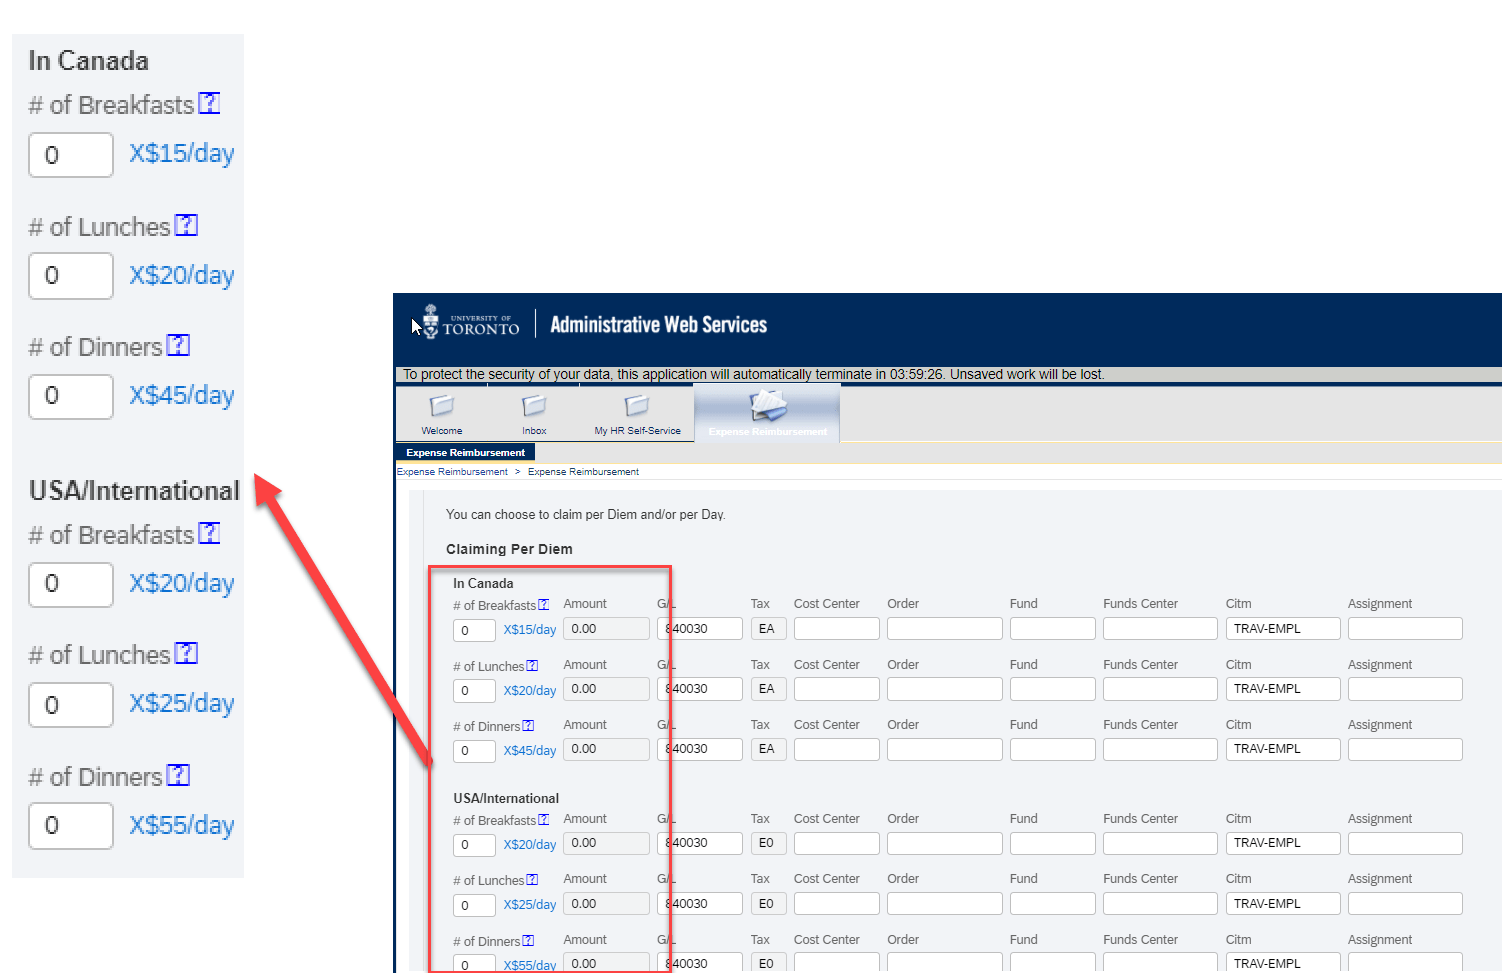Image resolution: width=1502 pixels, height=973 pixels.
Task: Click X$15/day link in web form
Action: tap(530, 630)
